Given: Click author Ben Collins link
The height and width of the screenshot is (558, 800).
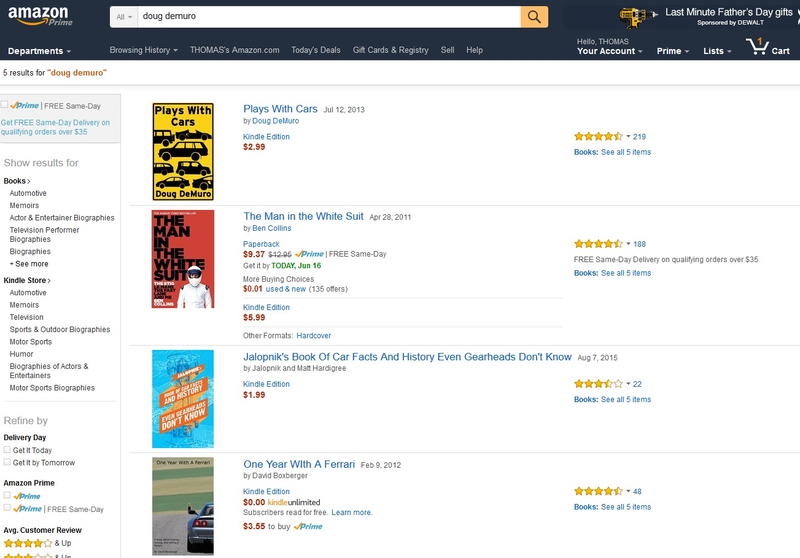Looking at the screenshot, I should click(x=272, y=228).
